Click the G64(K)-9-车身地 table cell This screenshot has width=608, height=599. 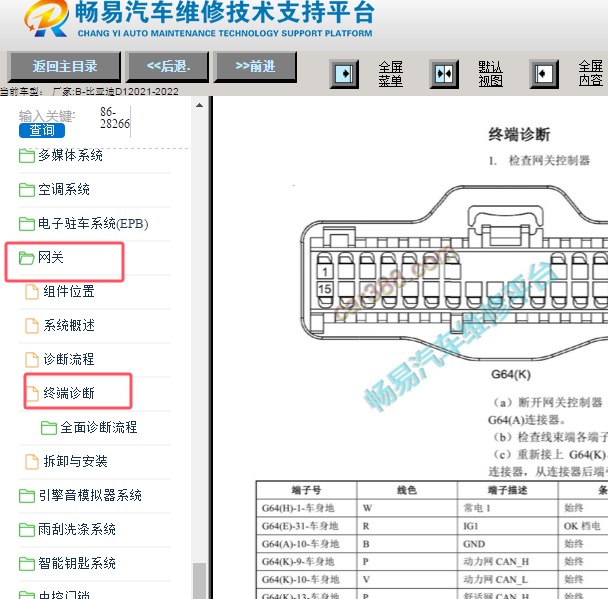(x=306, y=561)
